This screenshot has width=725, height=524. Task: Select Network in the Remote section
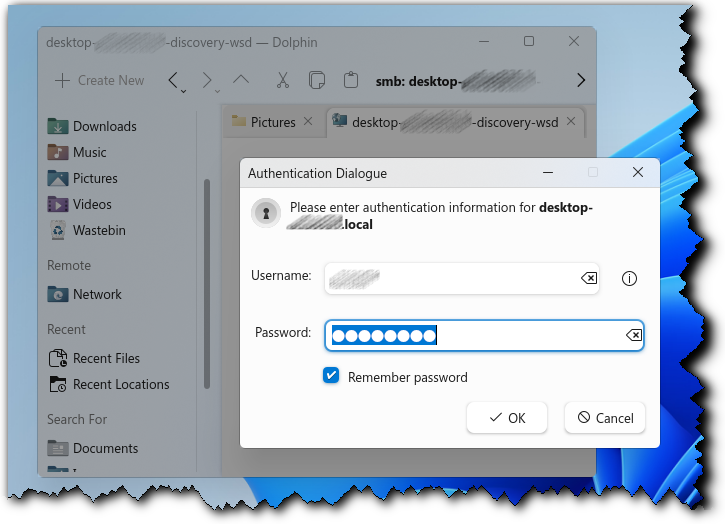coord(96,294)
